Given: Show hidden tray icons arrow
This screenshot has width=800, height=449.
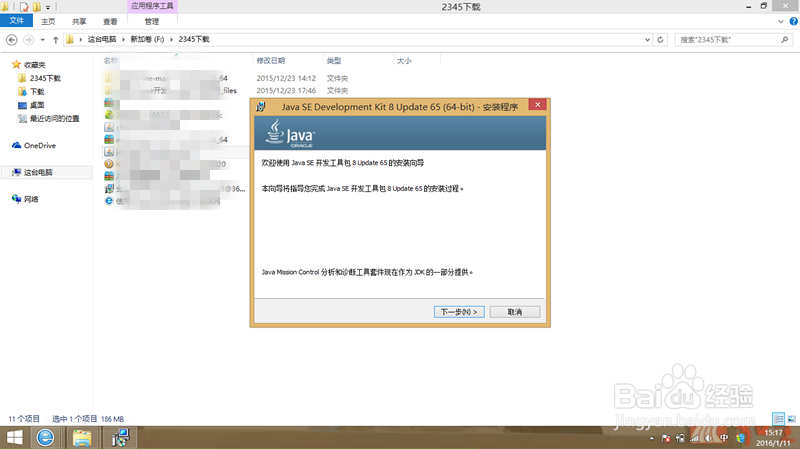Looking at the screenshot, I should click(652, 438).
